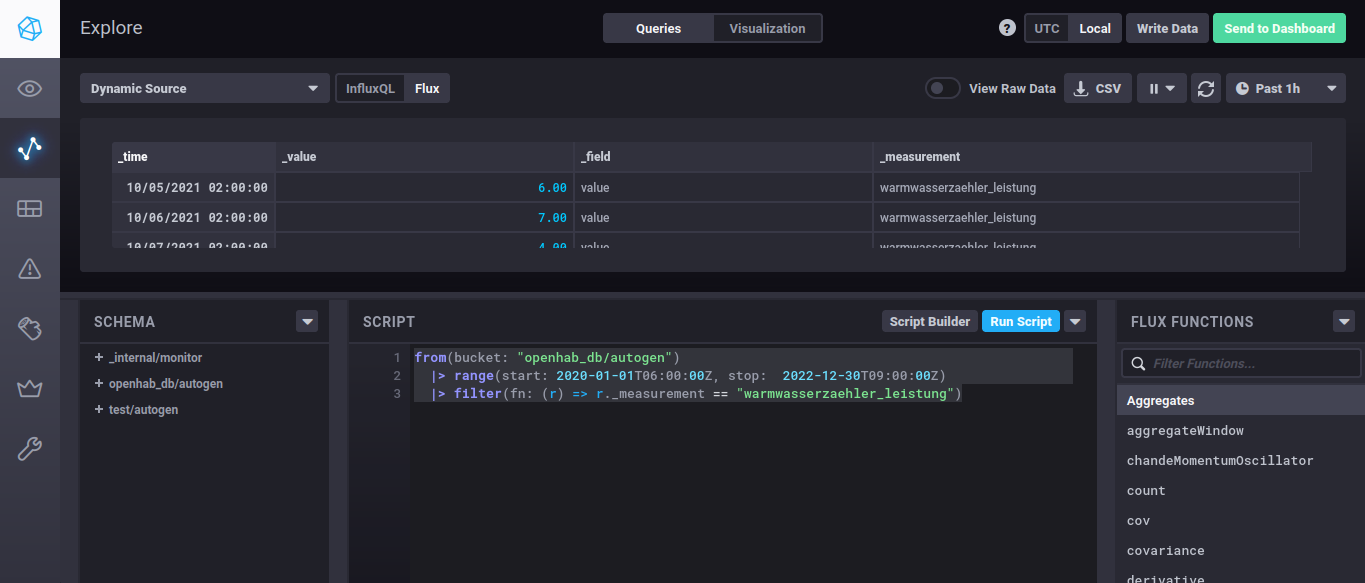Open the Past 1h time range dropdown
The width and height of the screenshot is (1365, 583).
click(1285, 88)
